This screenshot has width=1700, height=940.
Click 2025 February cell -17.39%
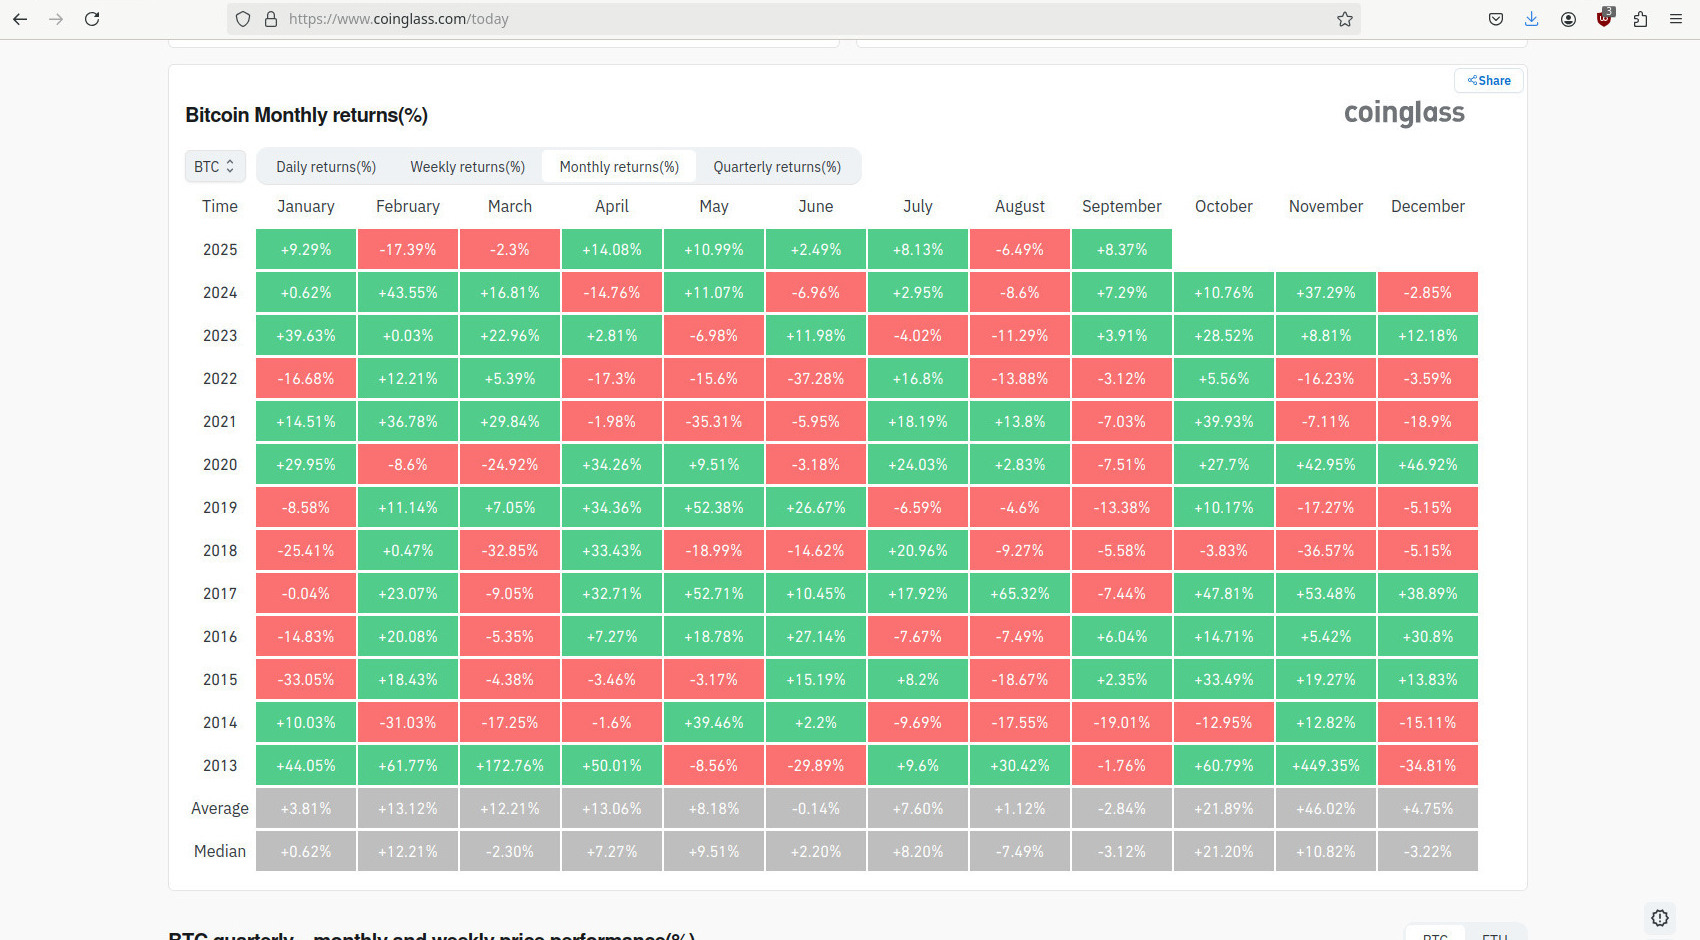click(x=408, y=250)
